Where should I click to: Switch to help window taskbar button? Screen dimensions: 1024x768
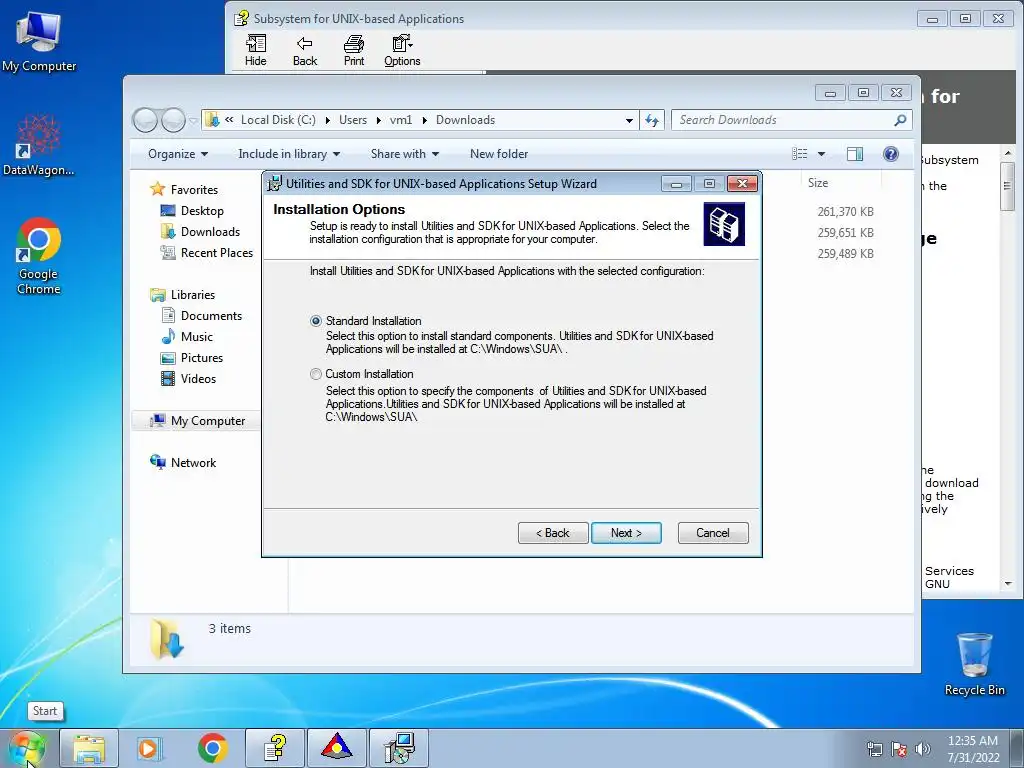(275, 748)
